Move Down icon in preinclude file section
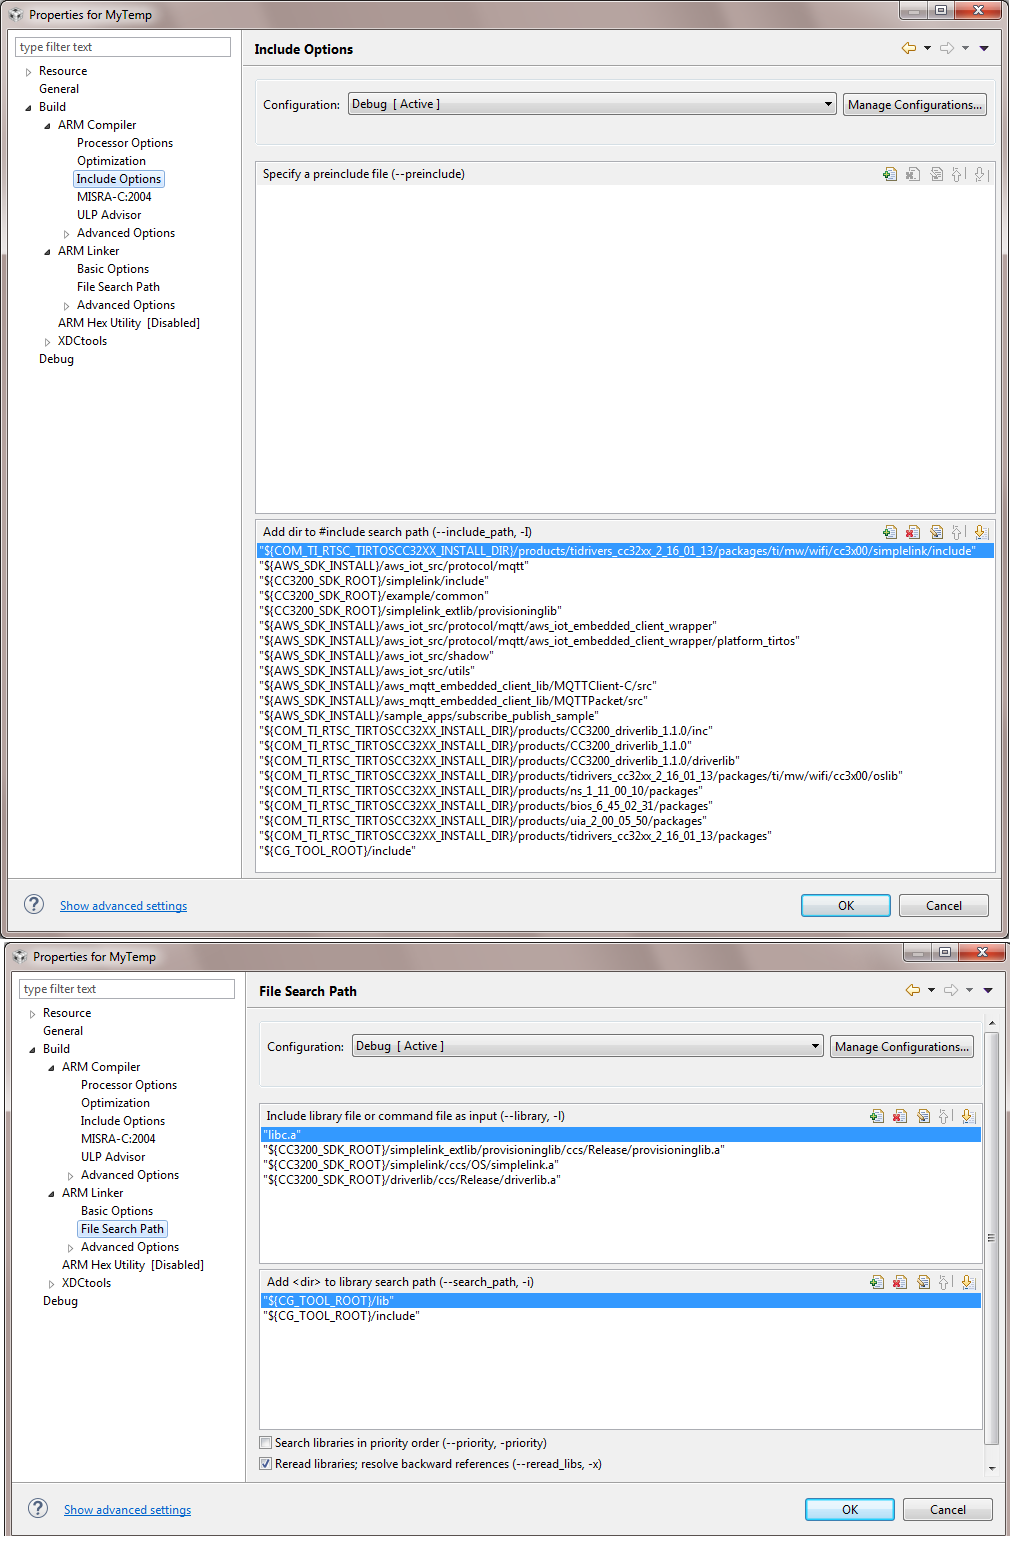The image size is (1014, 1544). tap(980, 174)
